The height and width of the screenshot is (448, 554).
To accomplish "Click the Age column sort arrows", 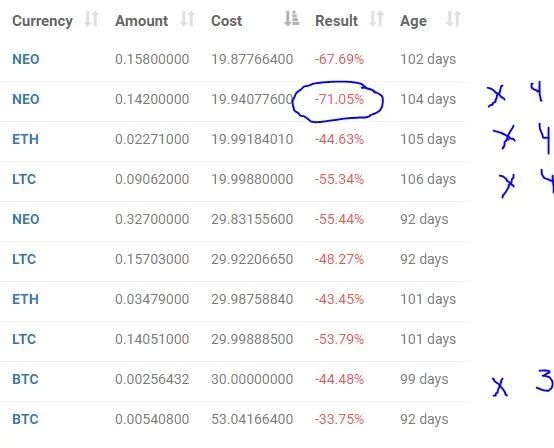I will (453, 19).
